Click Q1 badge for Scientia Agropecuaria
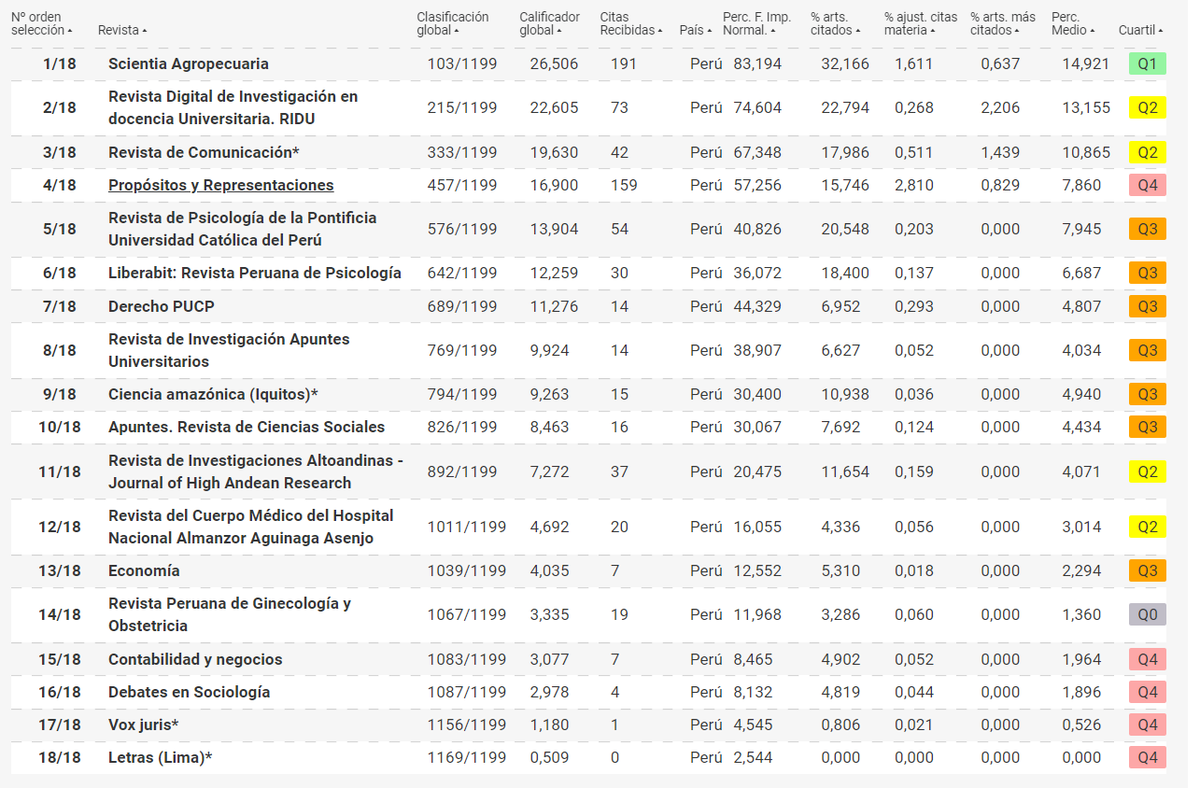 (1147, 64)
